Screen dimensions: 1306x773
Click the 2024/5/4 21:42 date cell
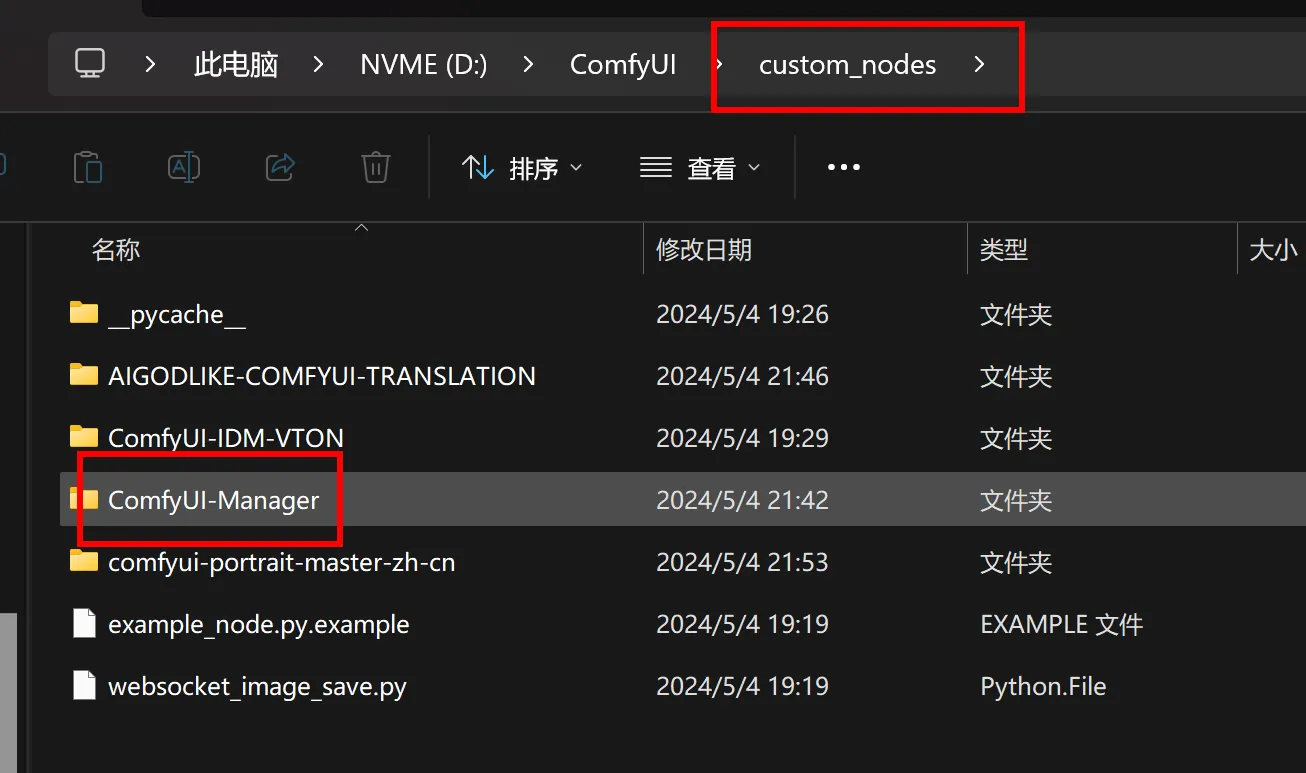(742, 500)
